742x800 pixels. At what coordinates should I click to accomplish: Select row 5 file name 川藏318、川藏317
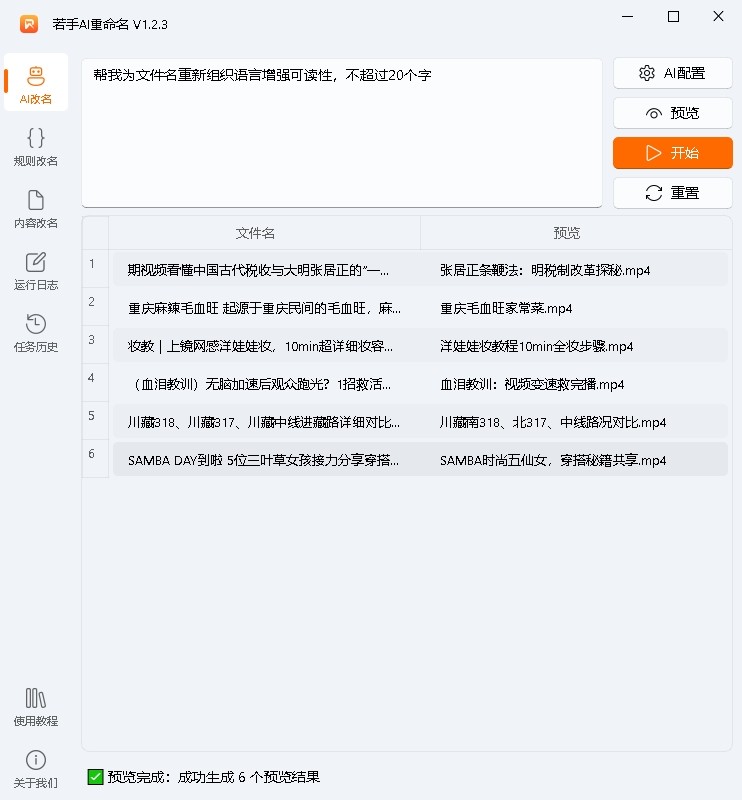click(x=263, y=422)
